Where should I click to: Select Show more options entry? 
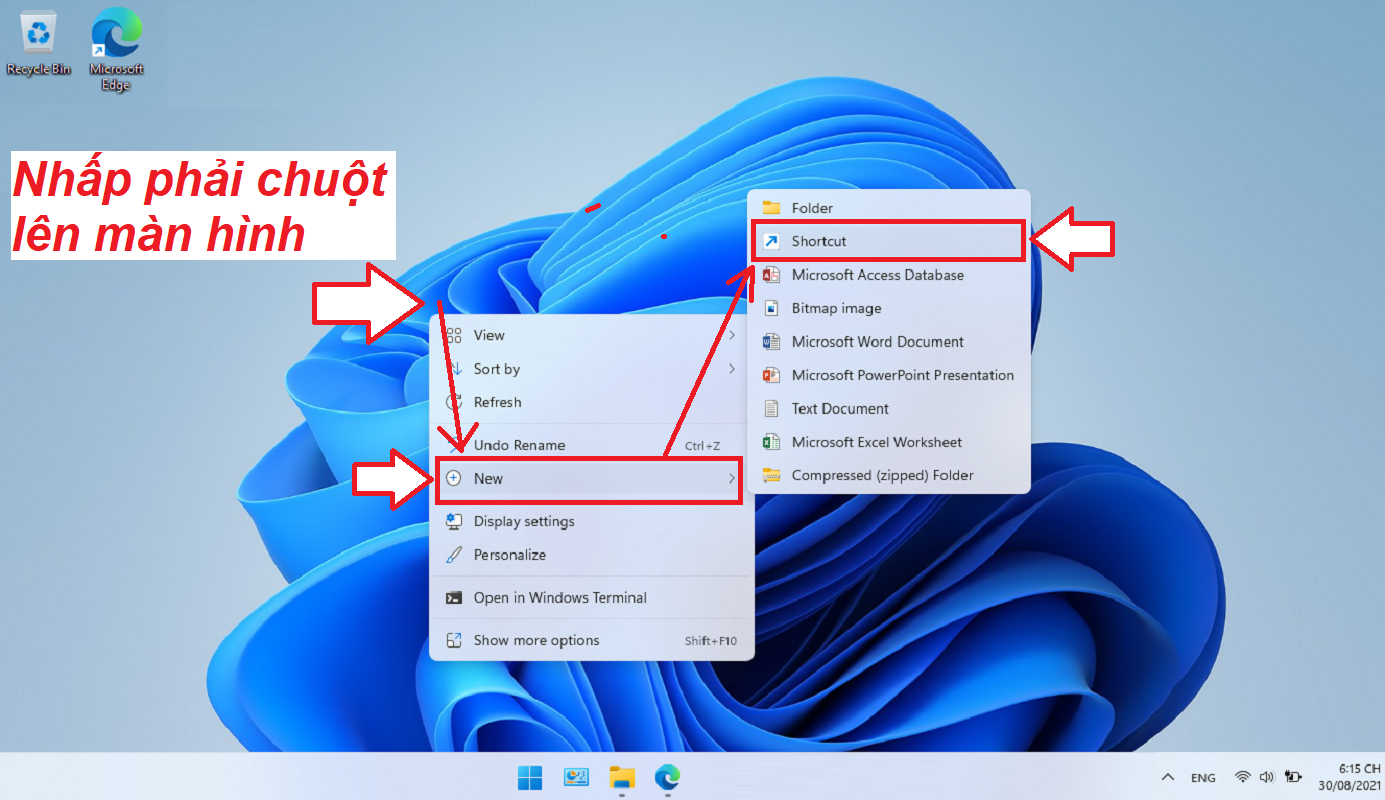pos(592,640)
